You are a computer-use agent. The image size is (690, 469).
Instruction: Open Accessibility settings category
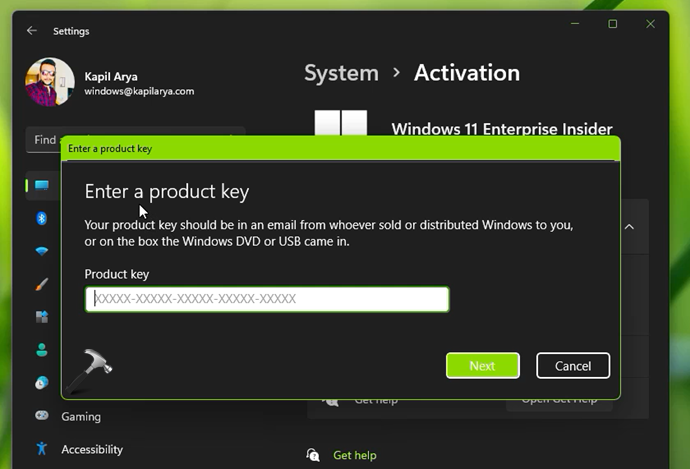pos(92,449)
